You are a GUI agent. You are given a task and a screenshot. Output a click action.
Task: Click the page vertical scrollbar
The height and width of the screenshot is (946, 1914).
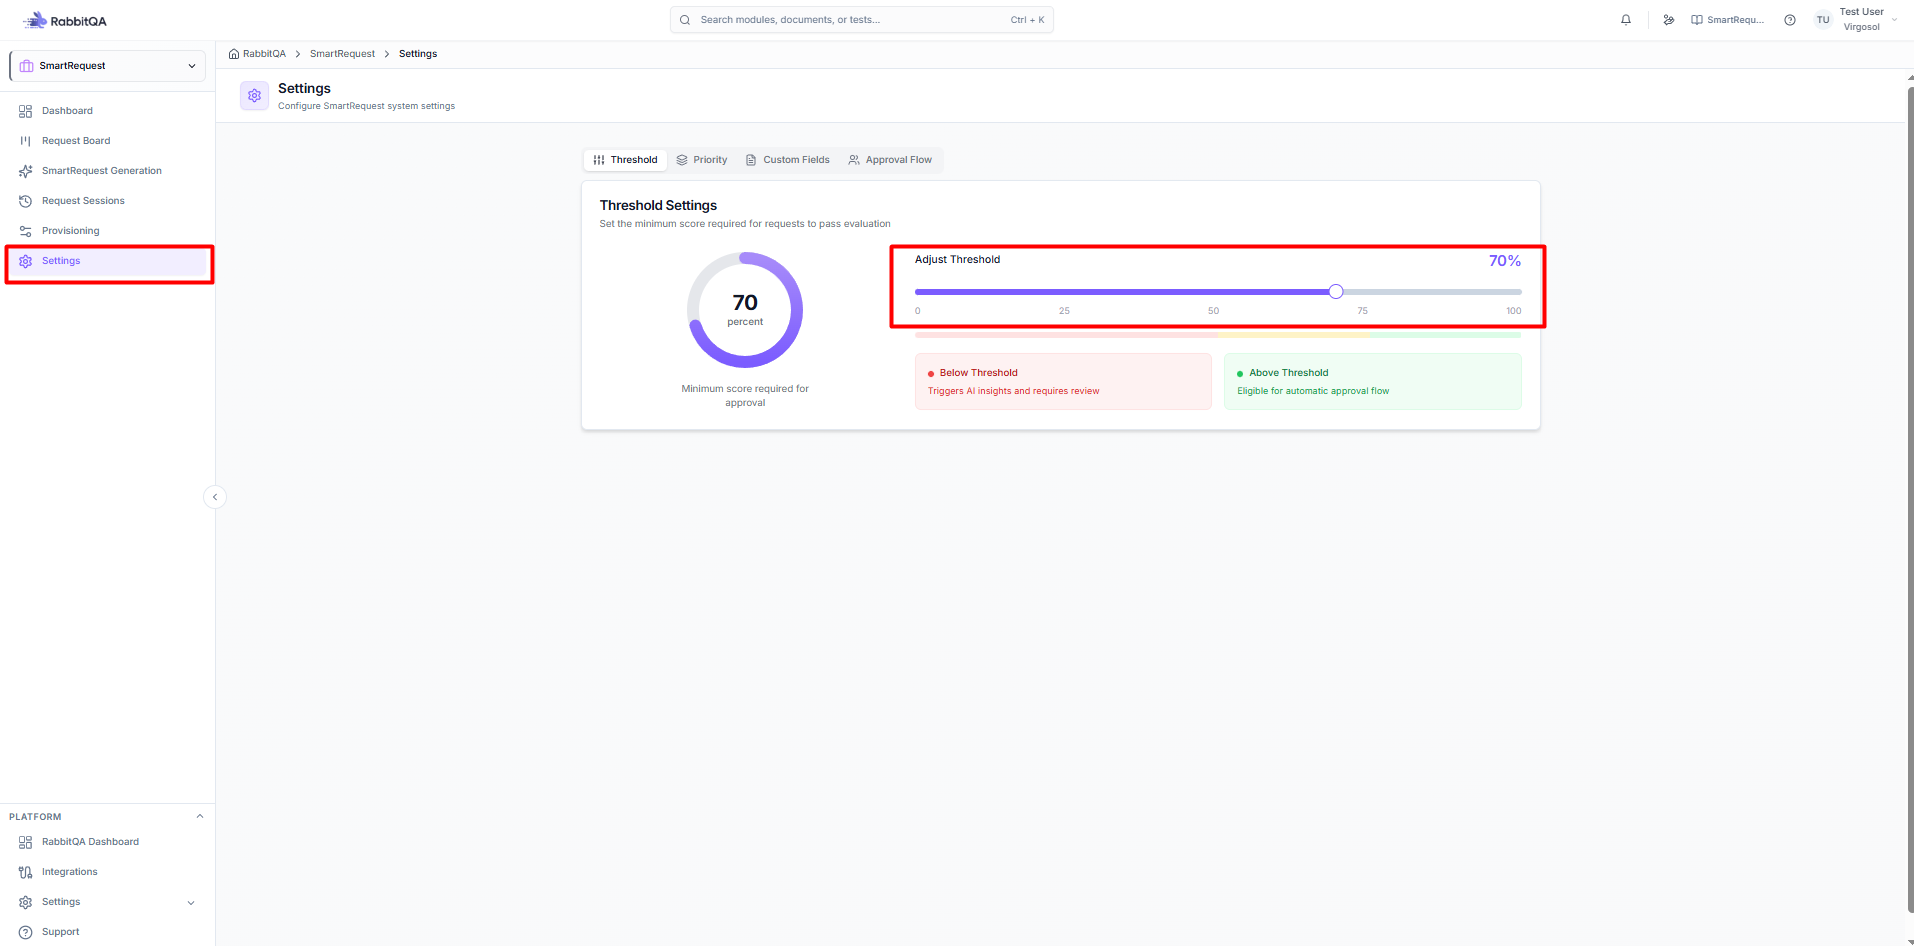coord(1910,500)
